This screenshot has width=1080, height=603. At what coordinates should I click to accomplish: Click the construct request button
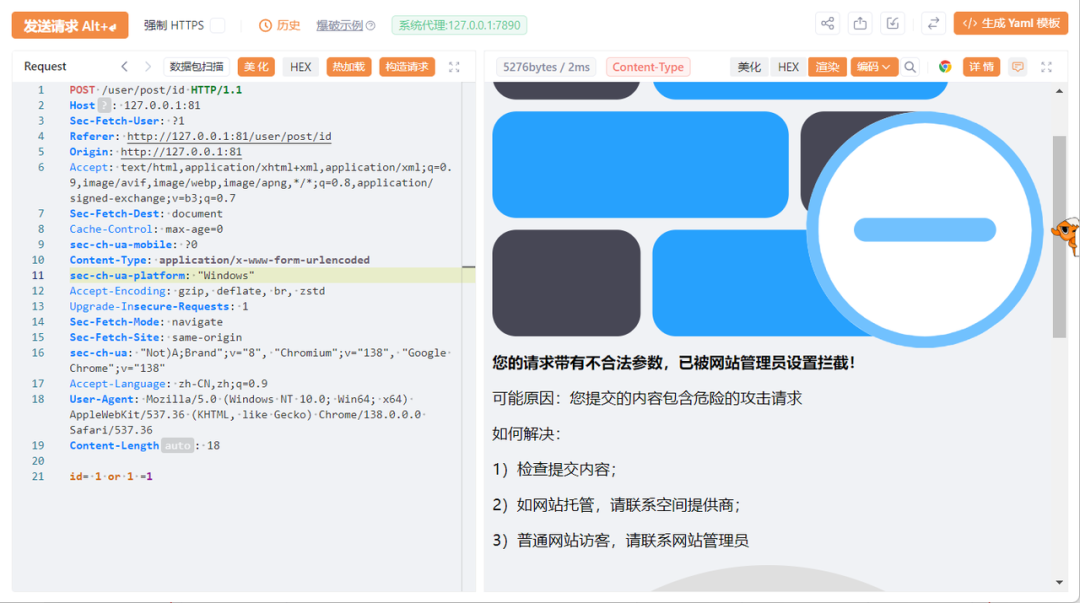406,67
